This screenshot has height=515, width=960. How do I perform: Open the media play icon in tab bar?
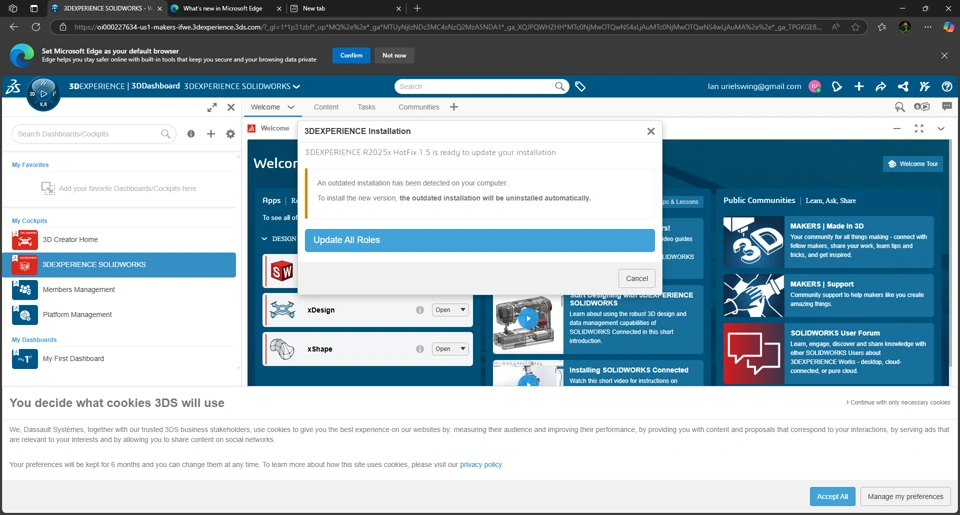click(921, 107)
